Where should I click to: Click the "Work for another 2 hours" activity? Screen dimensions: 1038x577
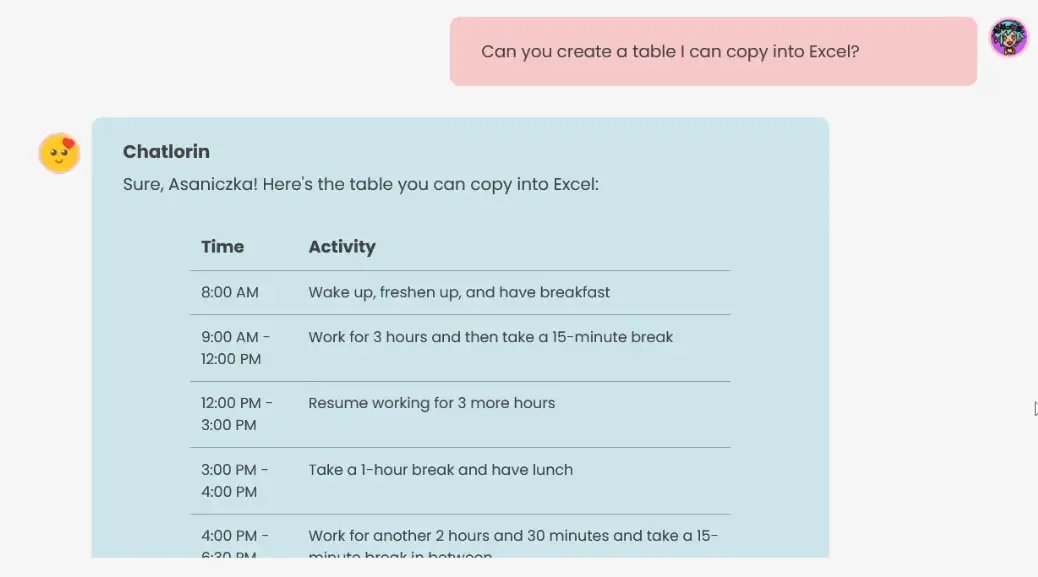[512, 537]
